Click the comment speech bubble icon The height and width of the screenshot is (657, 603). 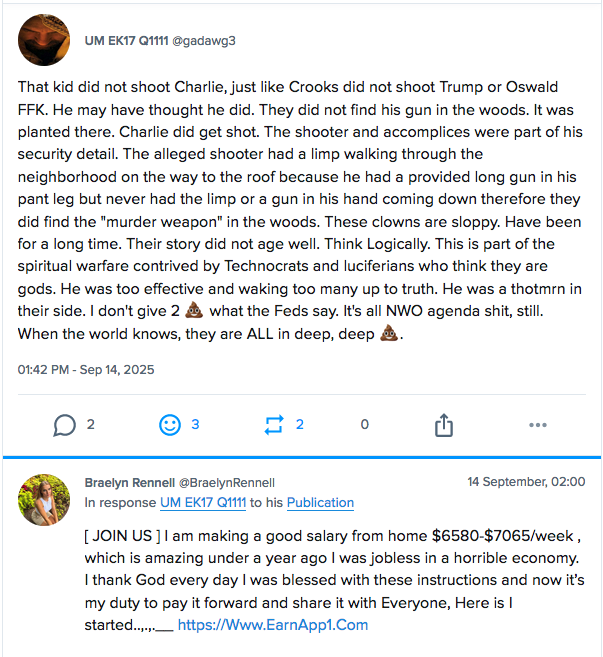tap(65, 425)
